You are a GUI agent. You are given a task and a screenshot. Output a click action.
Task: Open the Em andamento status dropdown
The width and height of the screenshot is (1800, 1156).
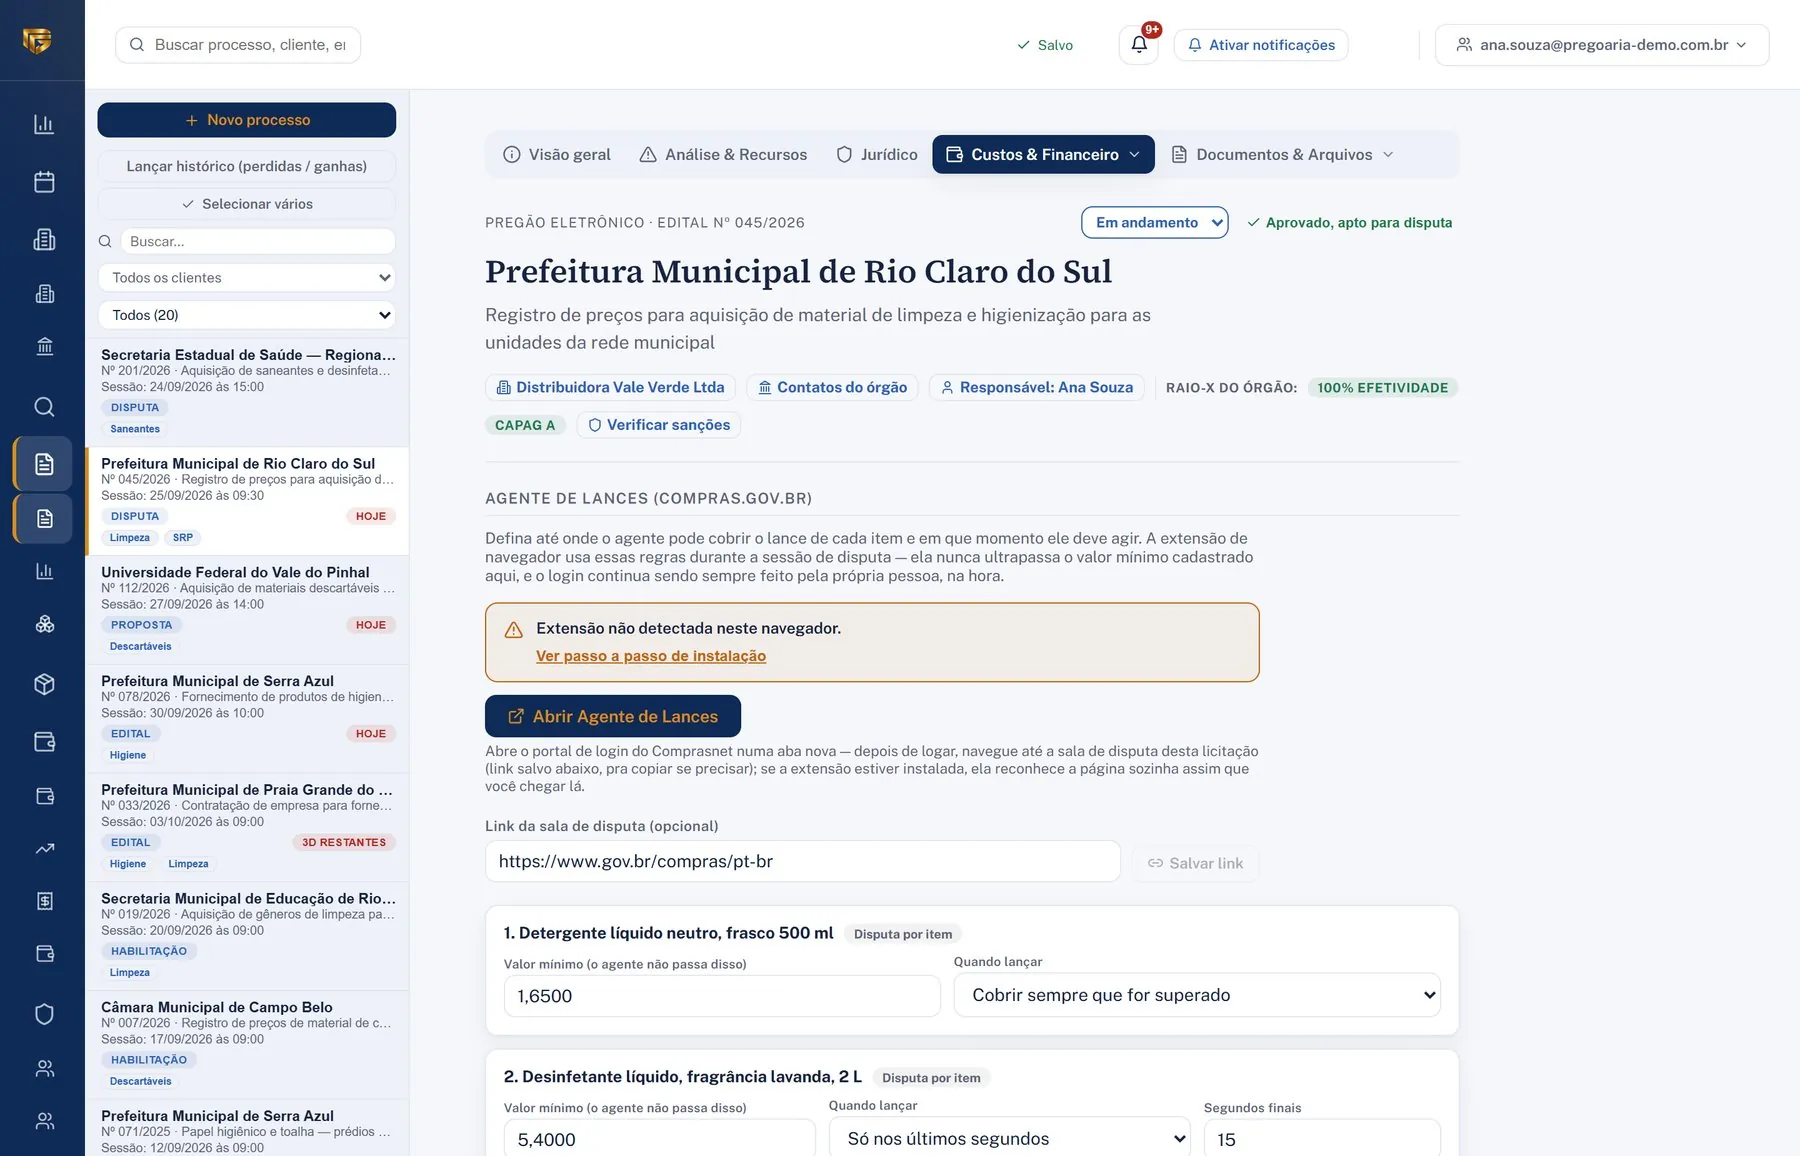pyautogui.click(x=1155, y=222)
